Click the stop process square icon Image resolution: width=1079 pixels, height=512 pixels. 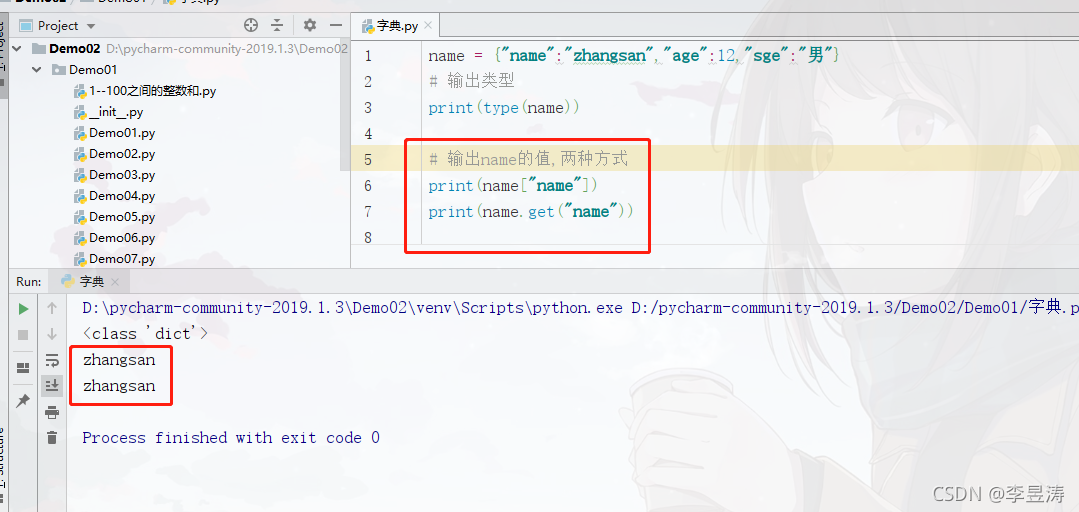point(23,334)
